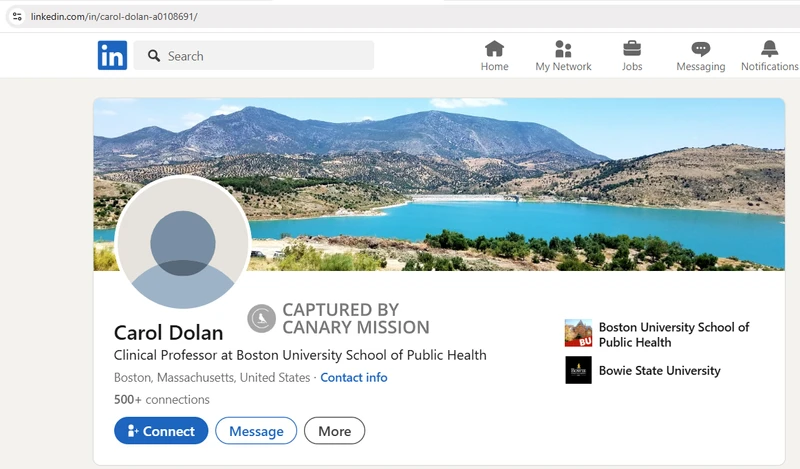This screenshot has height=469, width=800.
Task: Click the browser site info icon
Action: [17, 16]
